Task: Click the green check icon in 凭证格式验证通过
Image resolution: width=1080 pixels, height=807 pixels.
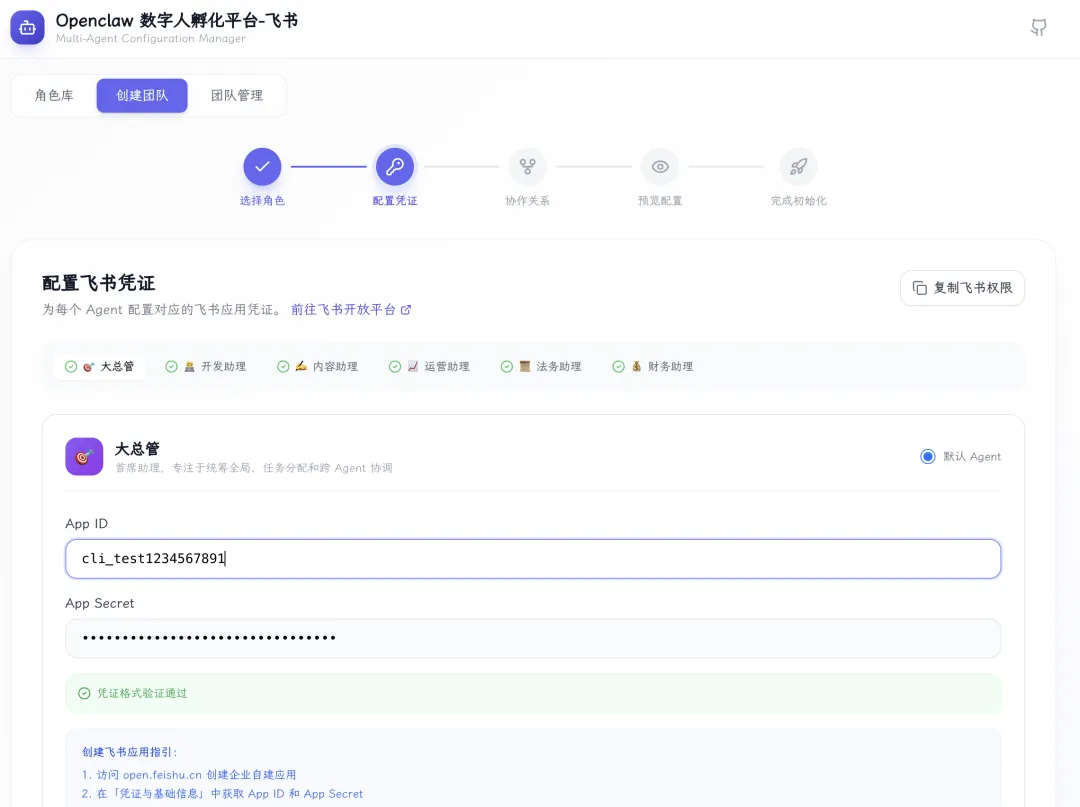Action: pyautogui.click(x=84, y=693)
